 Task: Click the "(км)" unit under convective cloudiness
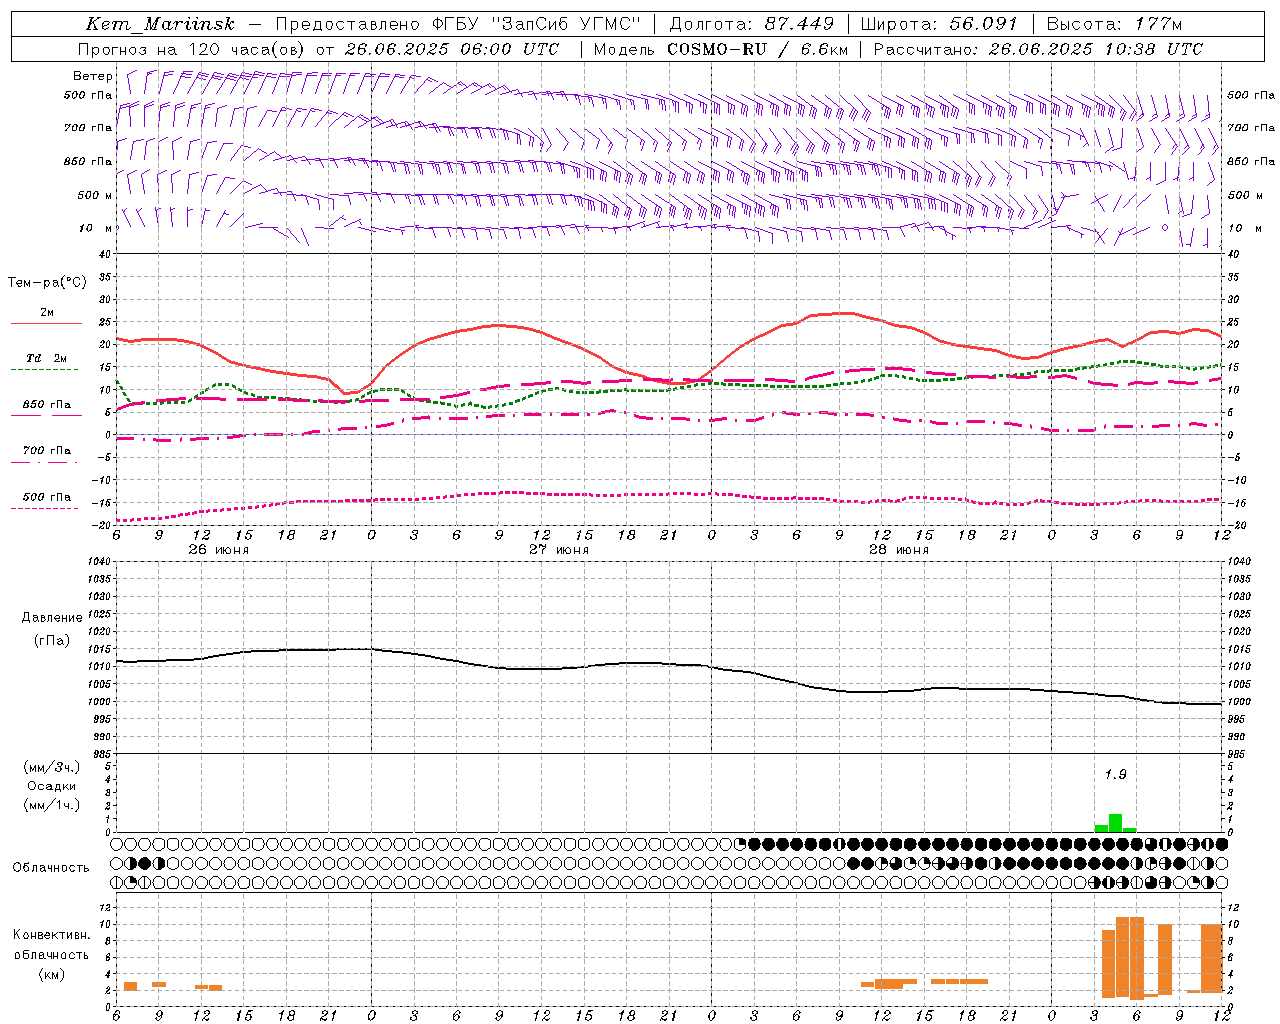(52, 975)
